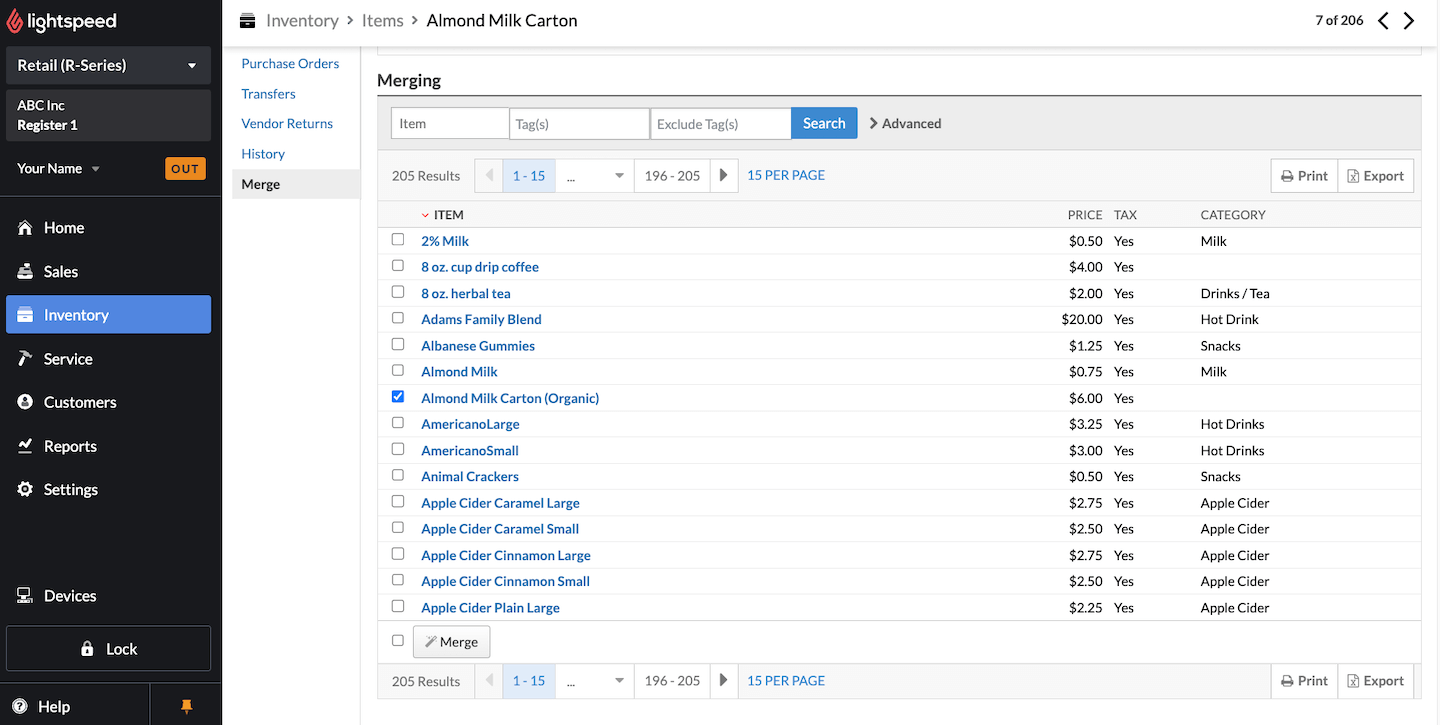Click the Devices monitor icon
Screen dimensions: 1440x725
pos(26,596)
